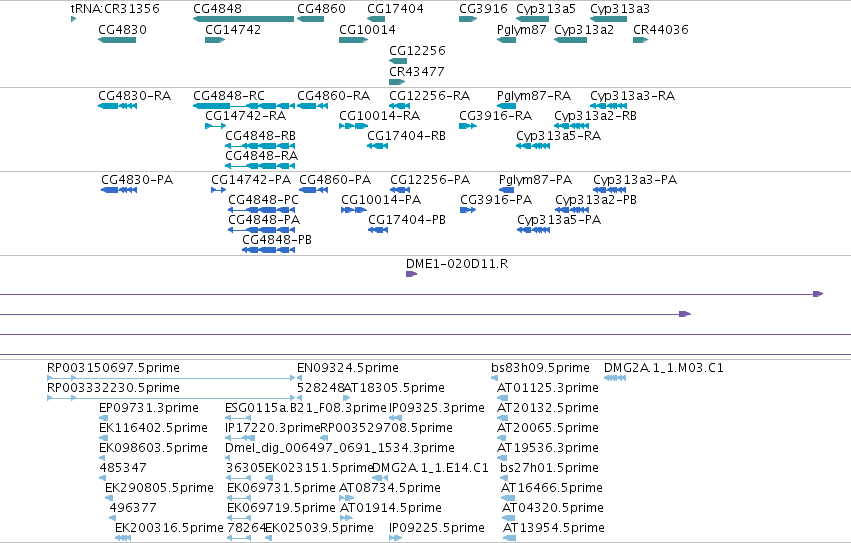
Task: Select the EP09731.3prime EST
Action: point(103,418)
